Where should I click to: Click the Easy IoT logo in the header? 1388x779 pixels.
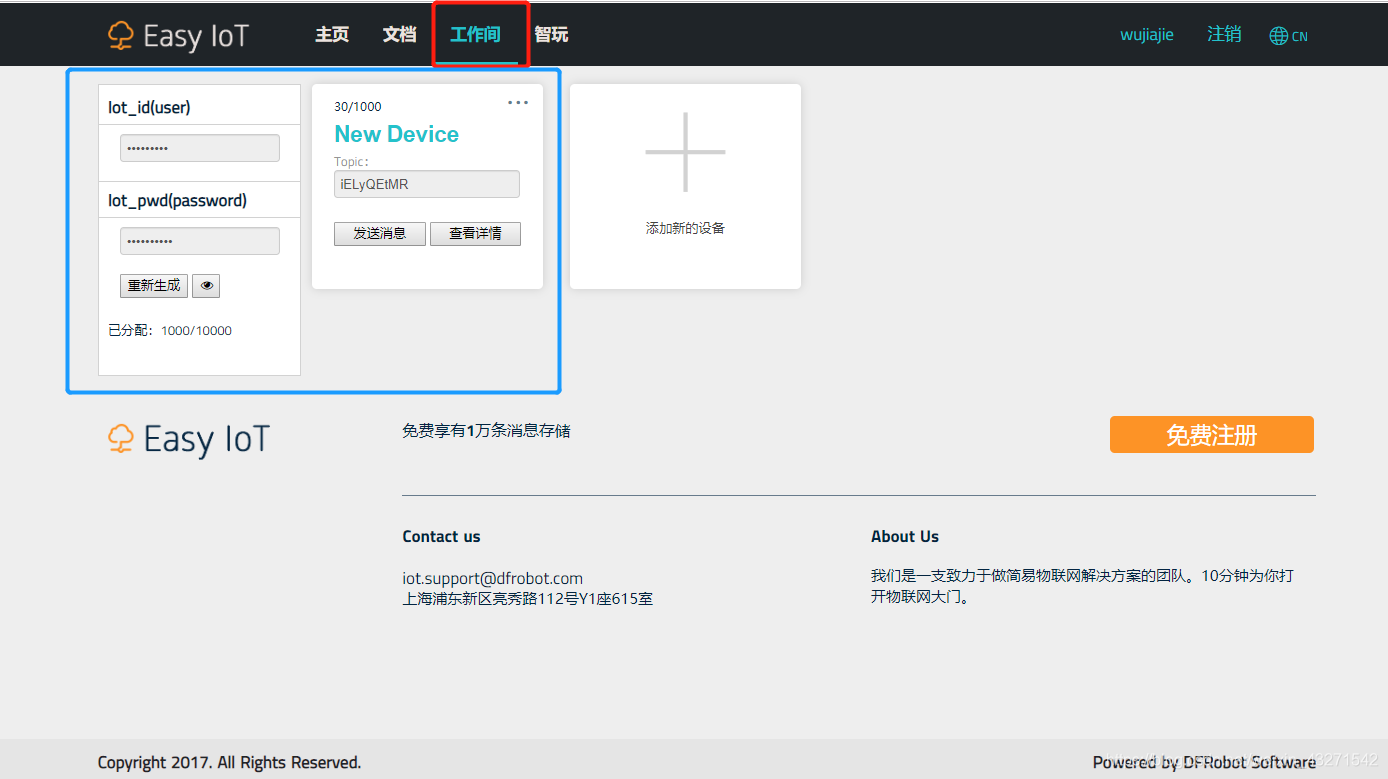click(x=178, y=36)
